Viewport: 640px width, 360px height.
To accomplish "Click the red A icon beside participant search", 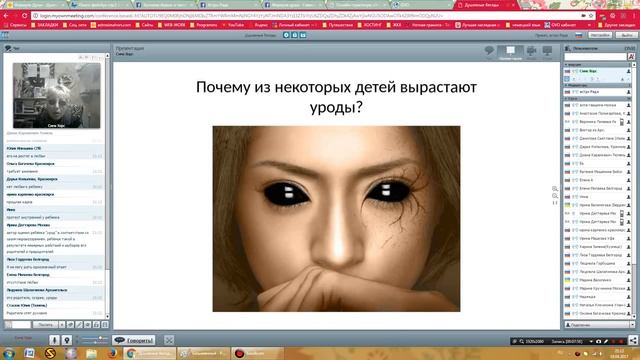I will click(631, 57).
